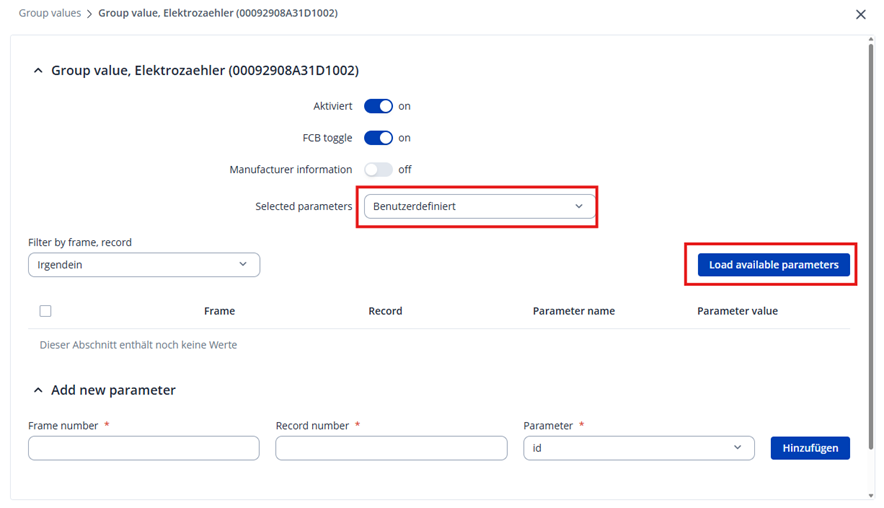Collapse the Group value, Elektrozaehler section

[39, 71]
